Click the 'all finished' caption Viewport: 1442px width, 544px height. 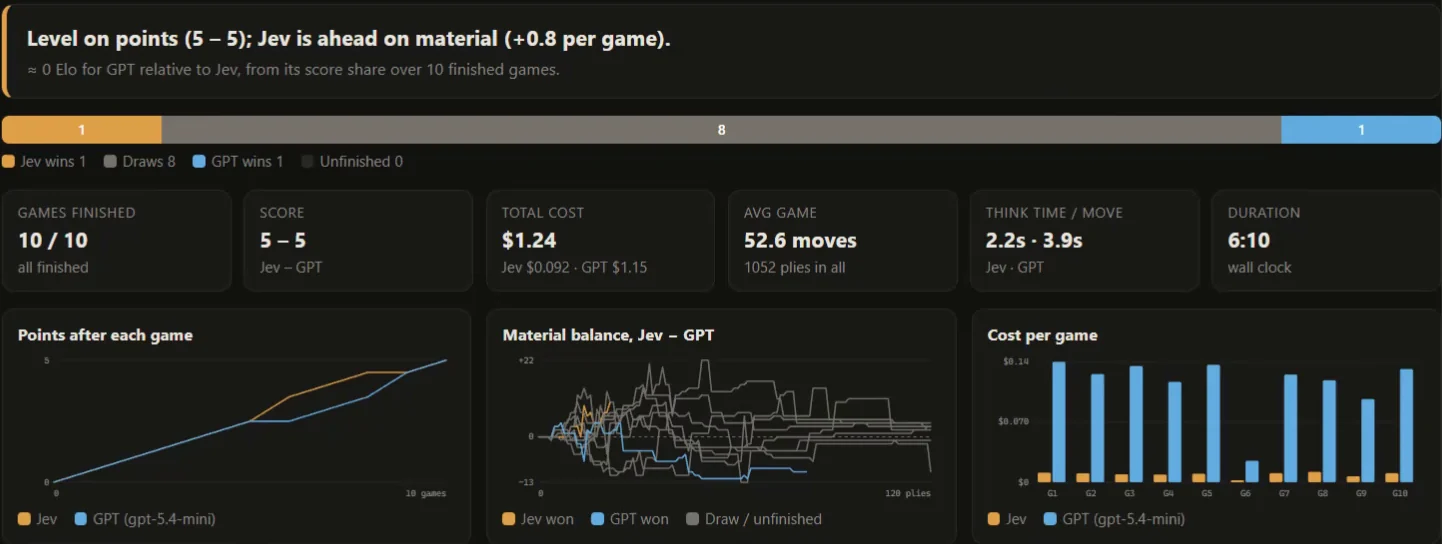(53, 267)
